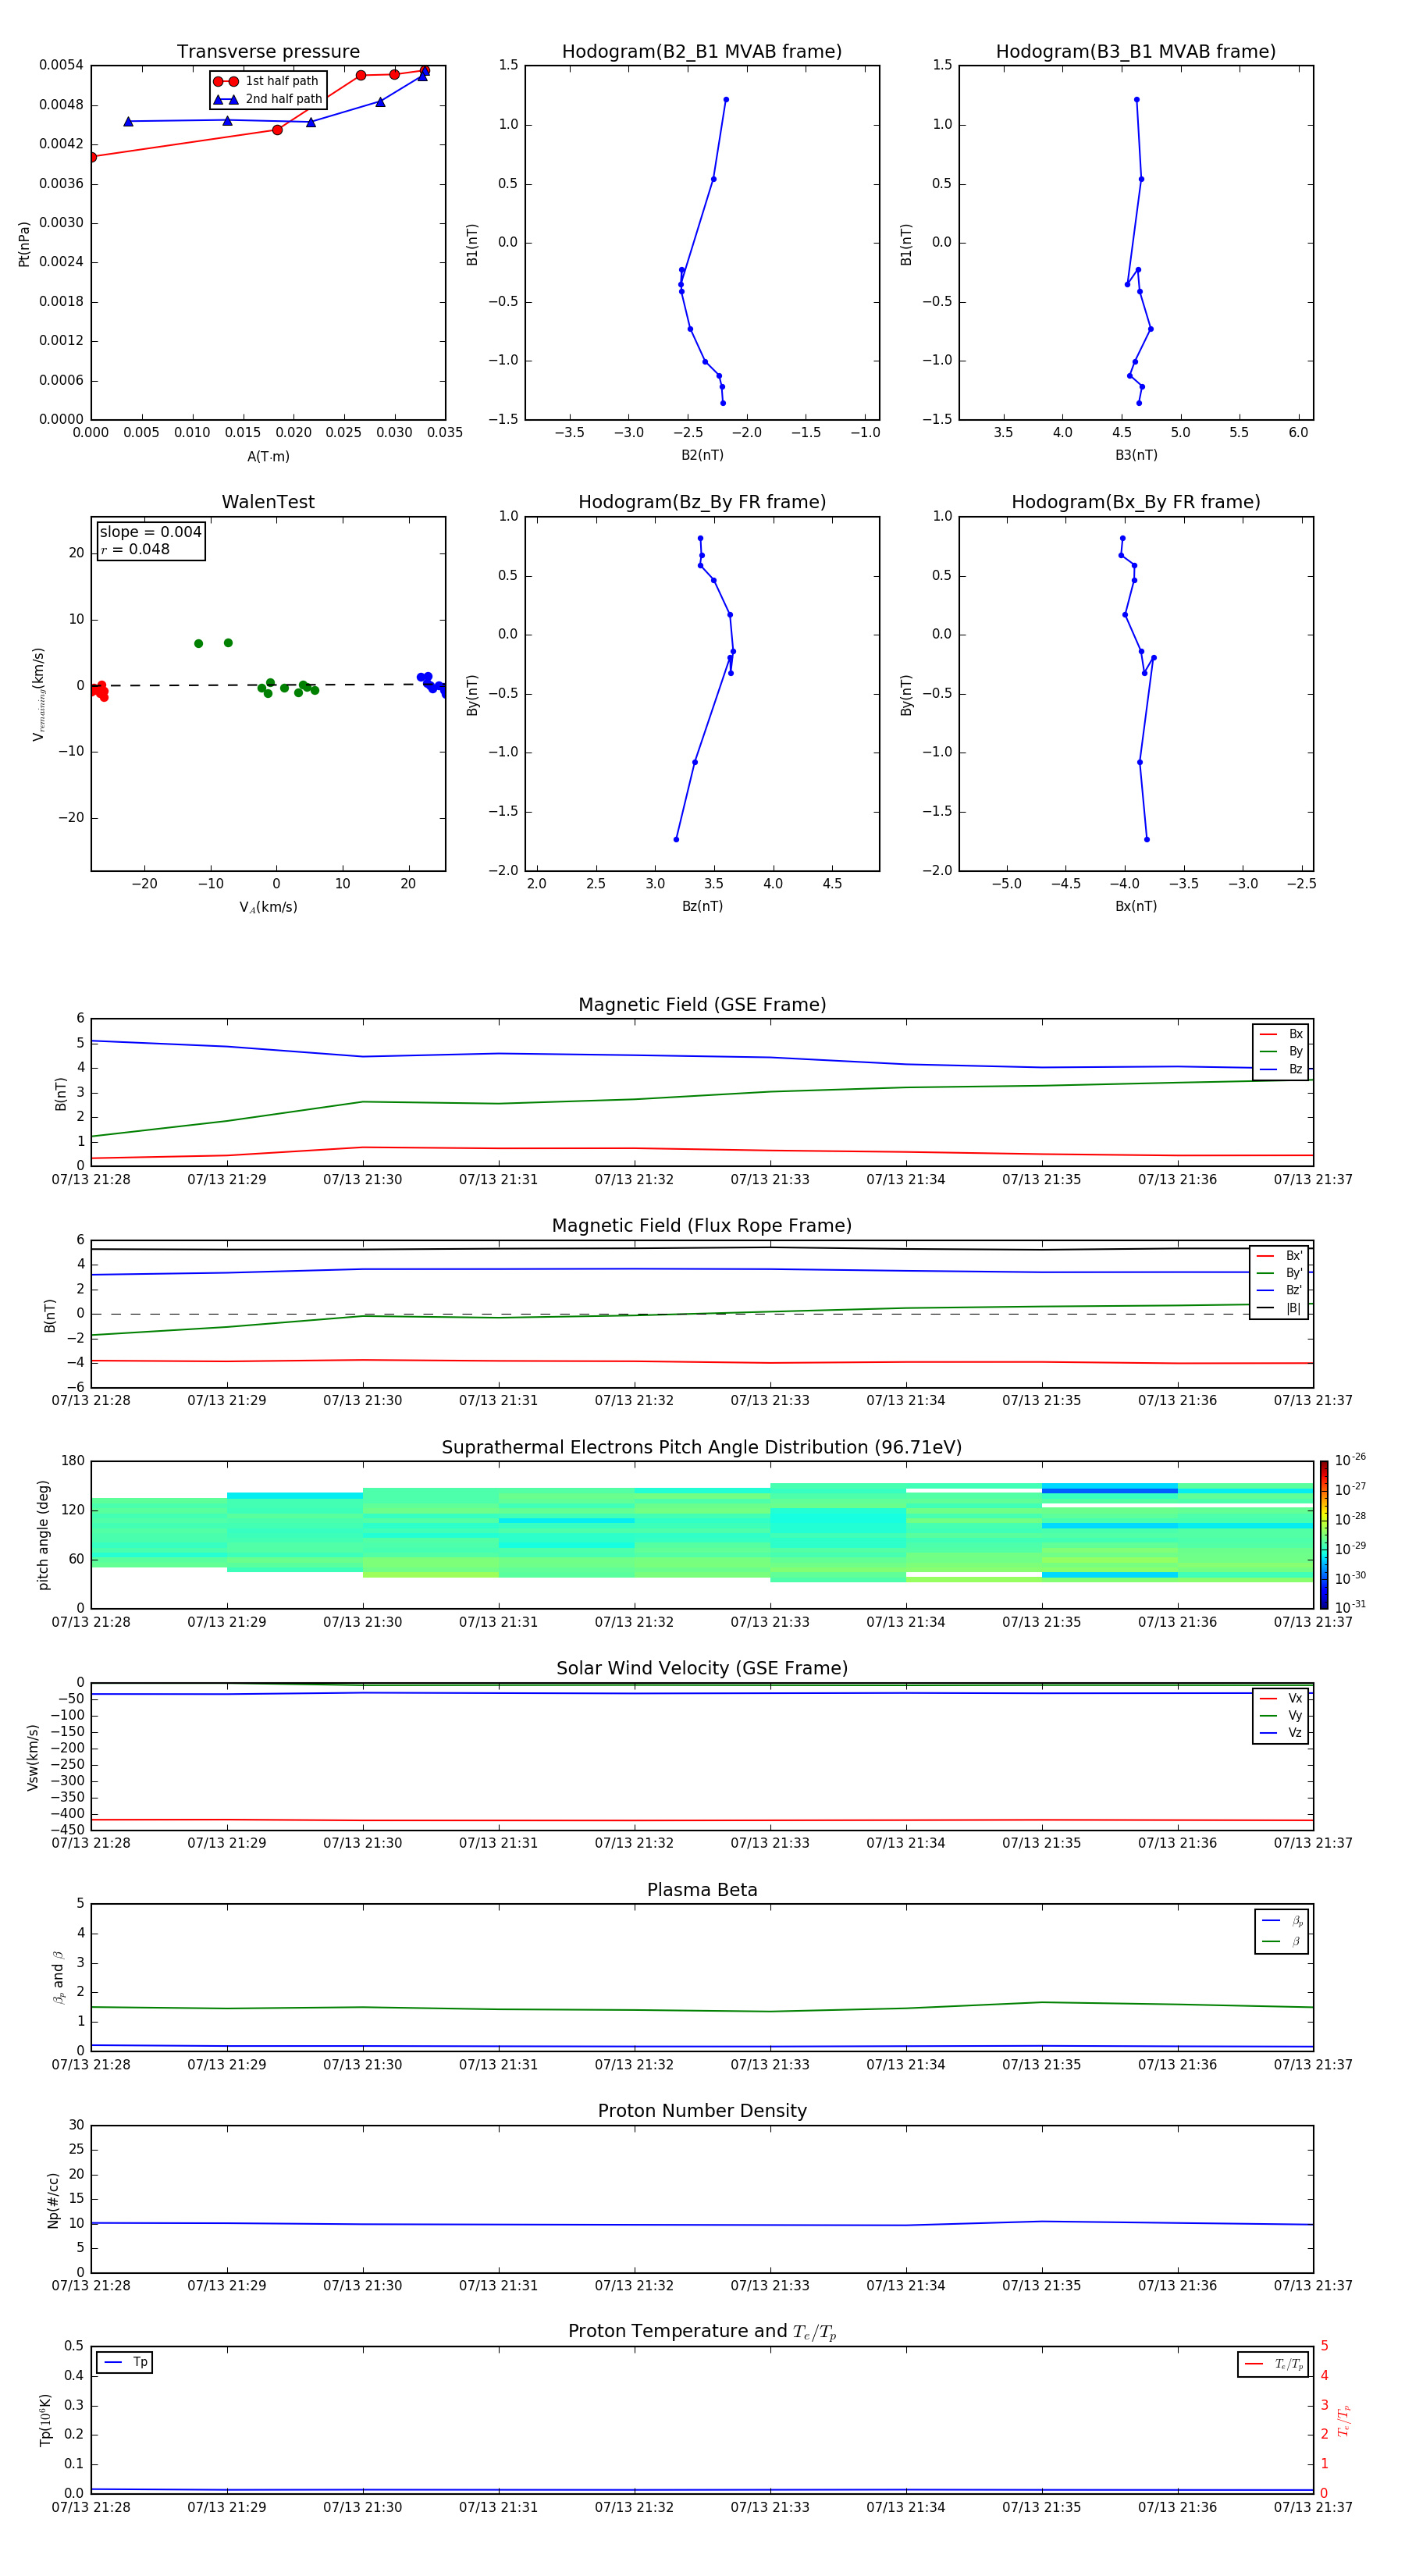Click the 'A(T·m)' x-axis label
The width and height of the screenshot is (1405, 2576).
click(268, 457)
